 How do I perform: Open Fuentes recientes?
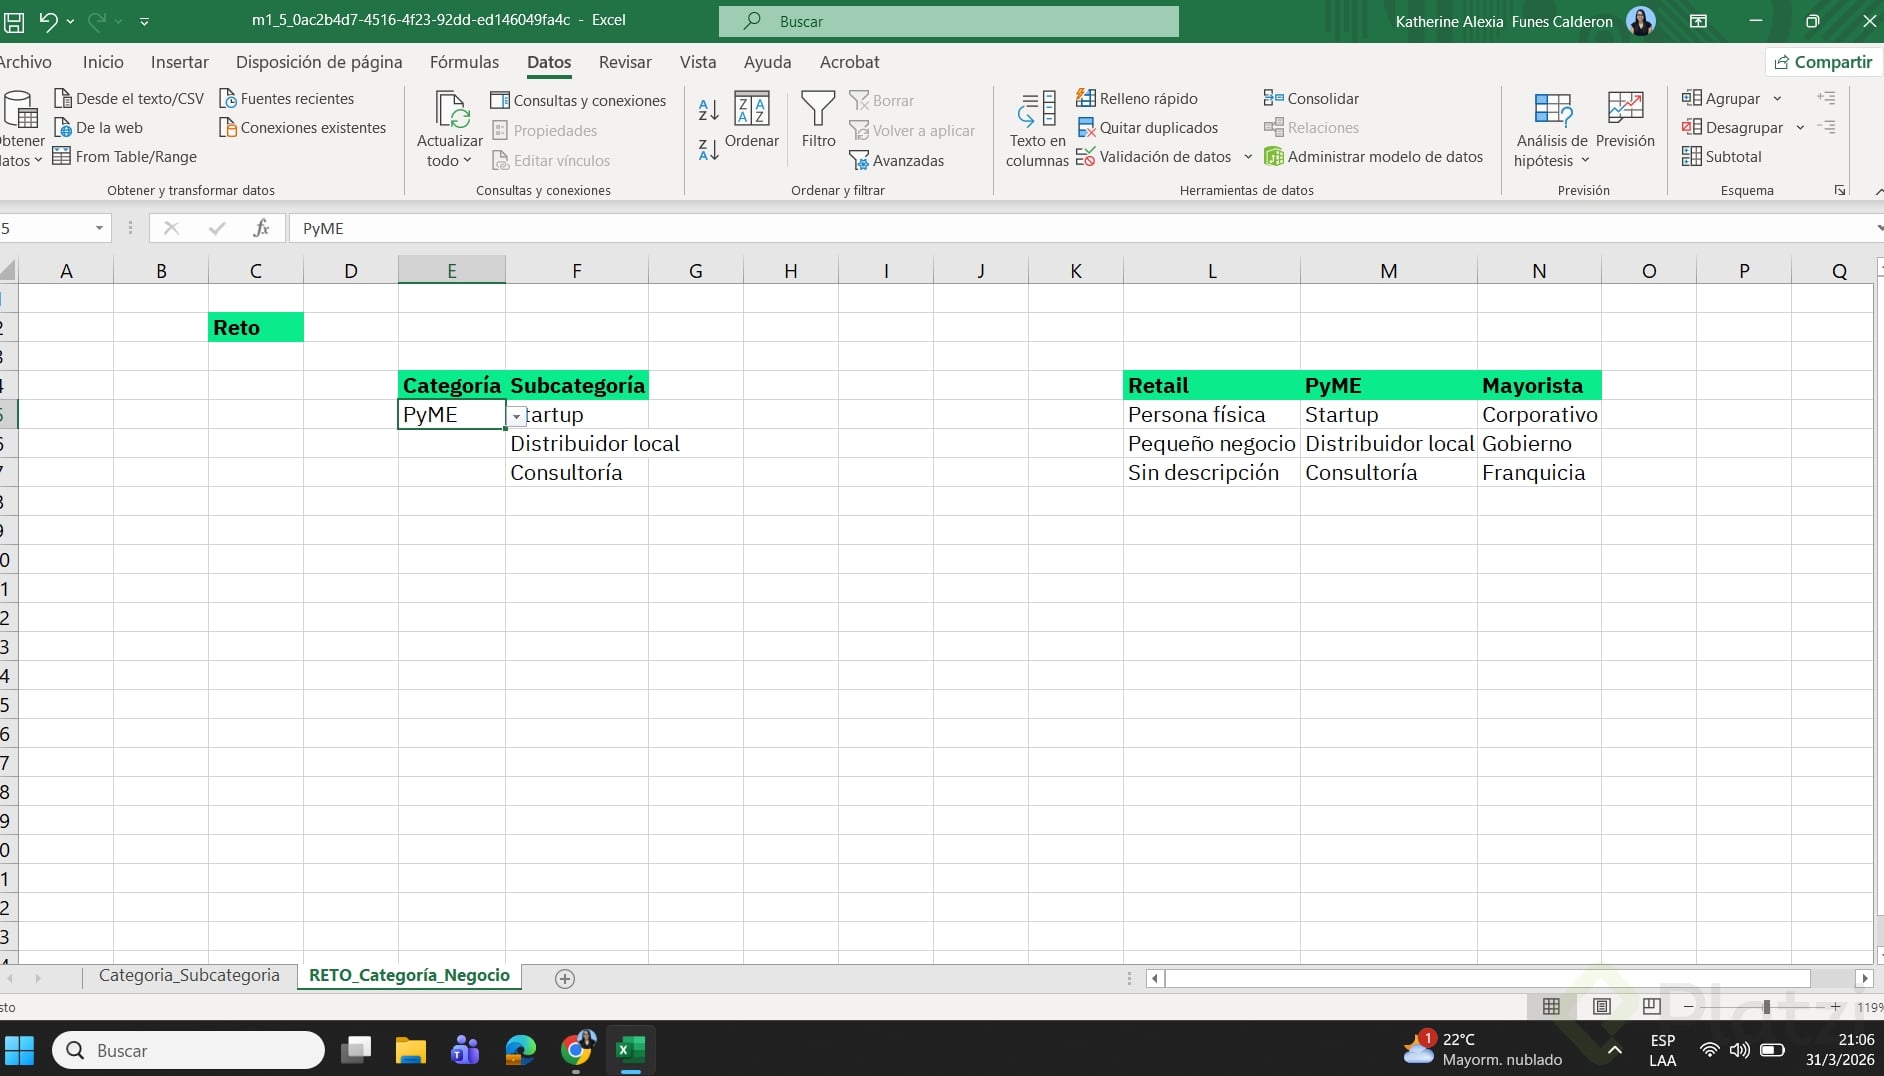286,99
